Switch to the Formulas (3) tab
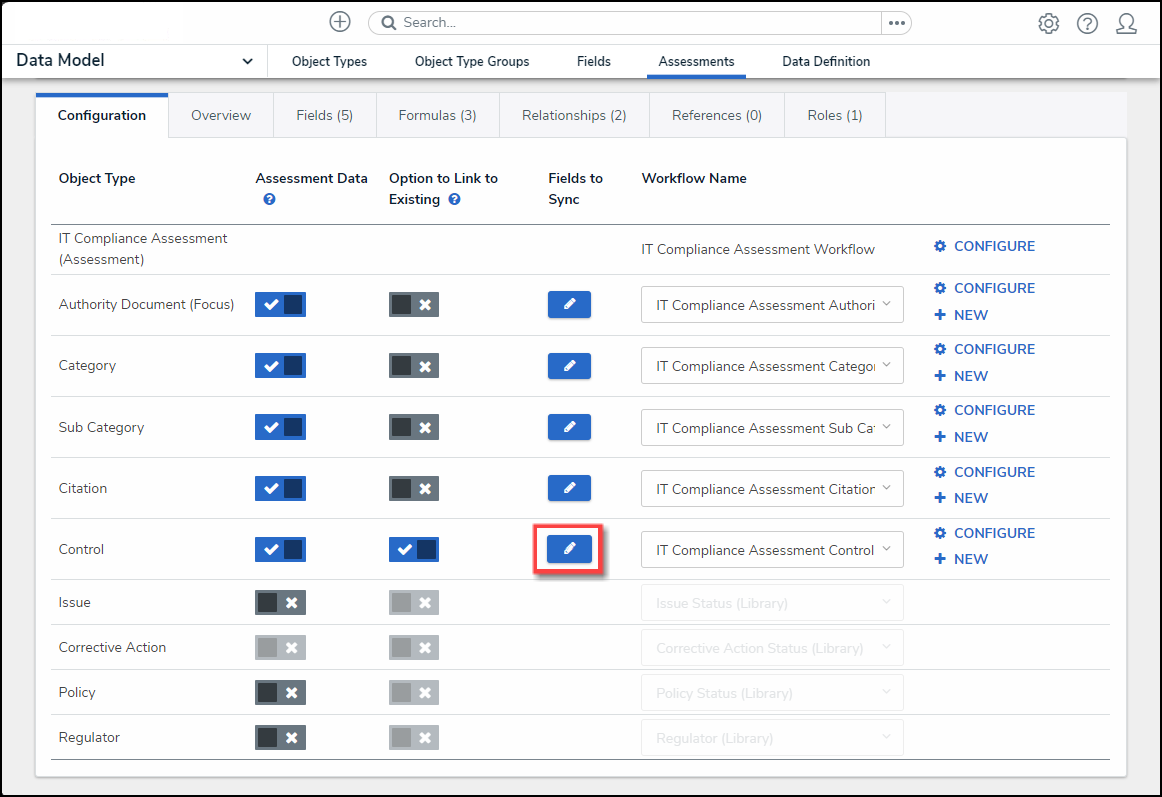Viewport: 1162px width, 797px height. 437,115
